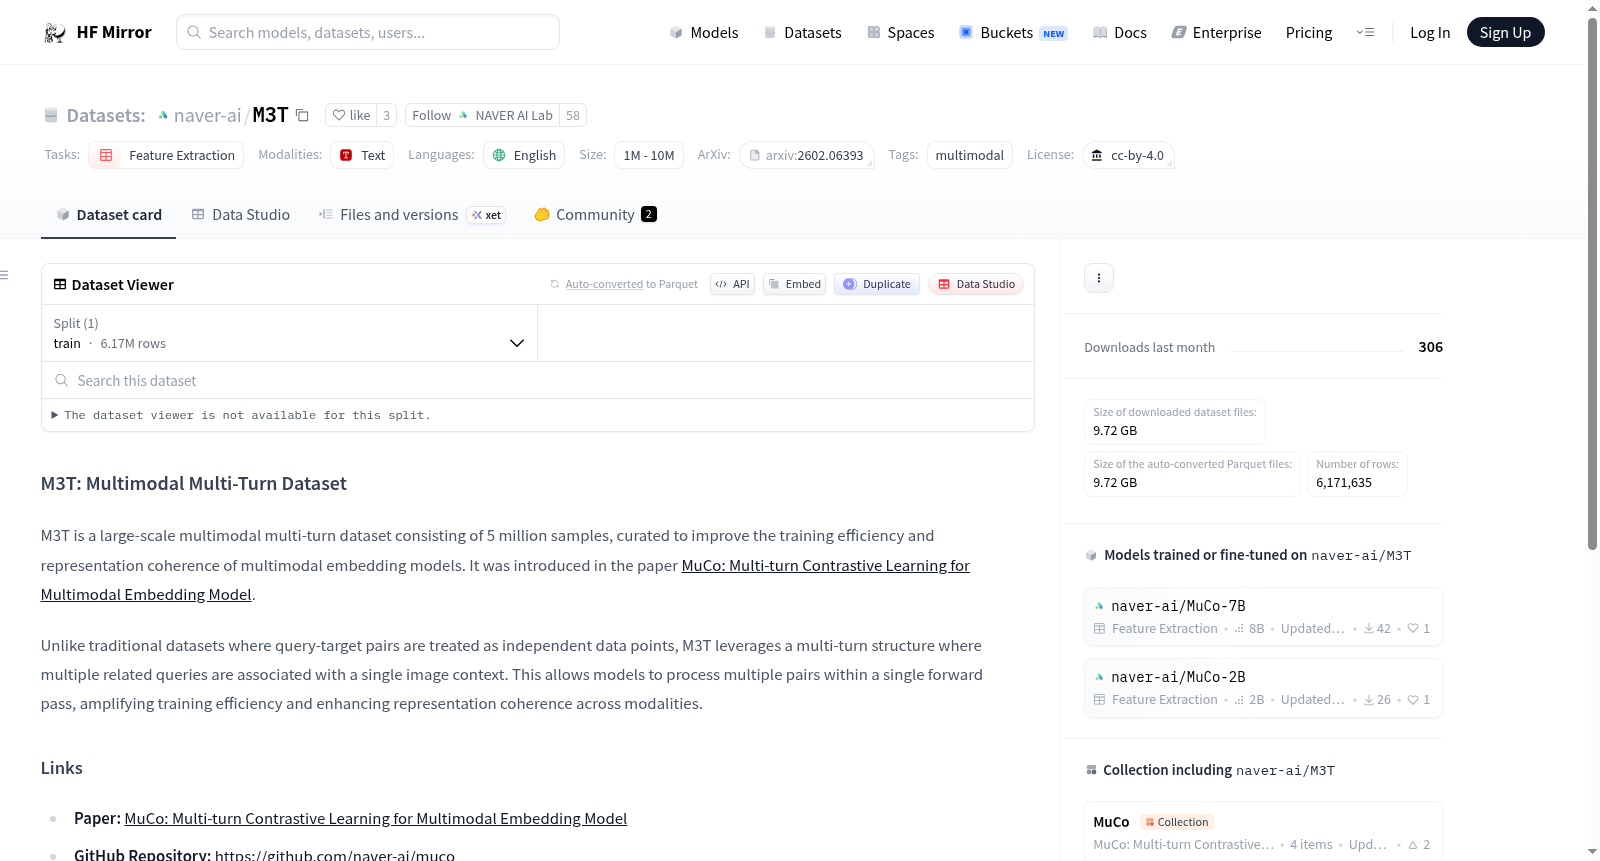
Task: Click the Dataset Viewer table icon
Action: pos(60,284)
